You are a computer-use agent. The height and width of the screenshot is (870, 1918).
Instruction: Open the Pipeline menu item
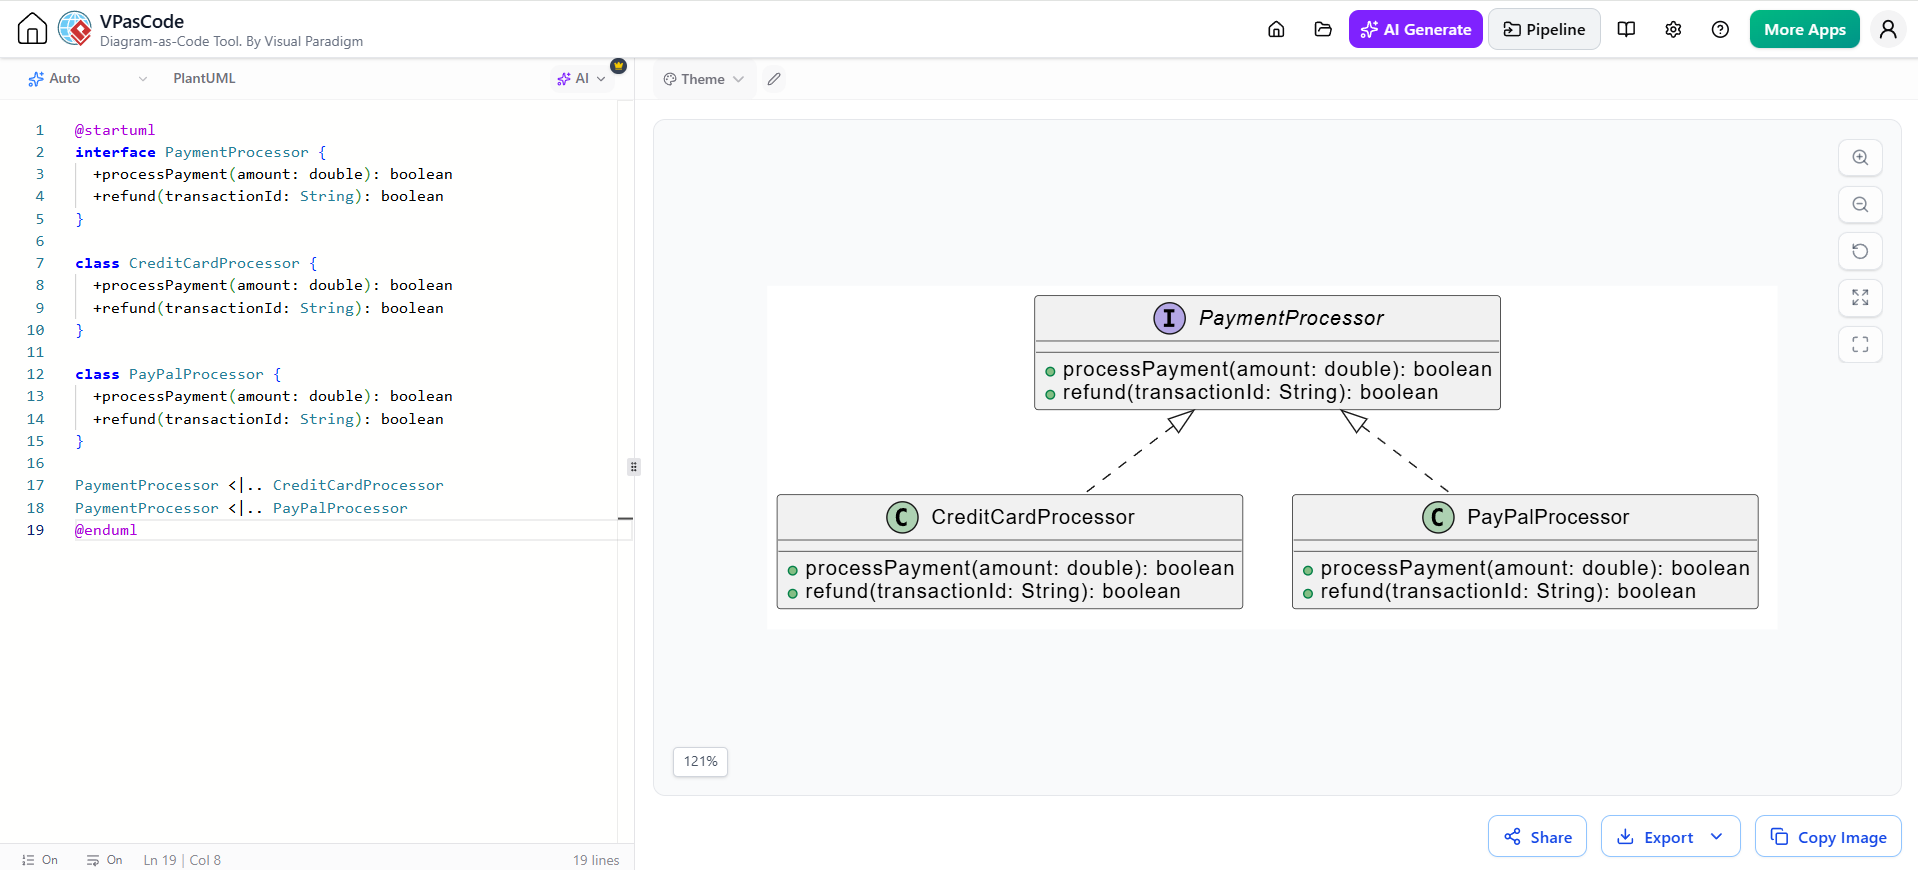click(x=1544, y=29)
